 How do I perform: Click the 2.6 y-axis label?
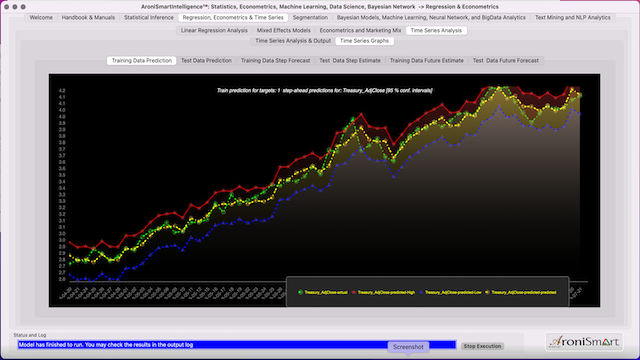click(x=62, y=279)
